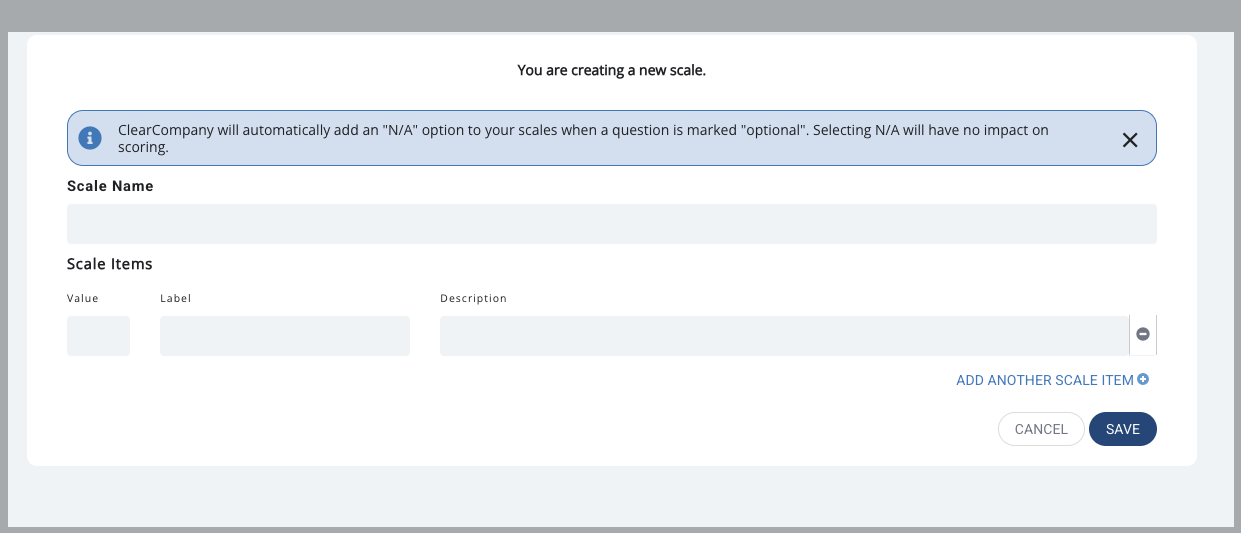
Task: Dismiss the N/A info banner
Action: tap(1130, 140)
